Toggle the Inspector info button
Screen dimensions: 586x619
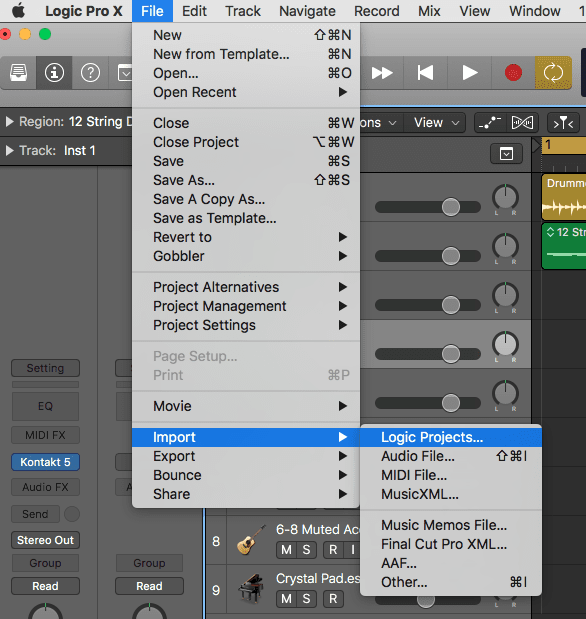(x=54, y=73)
